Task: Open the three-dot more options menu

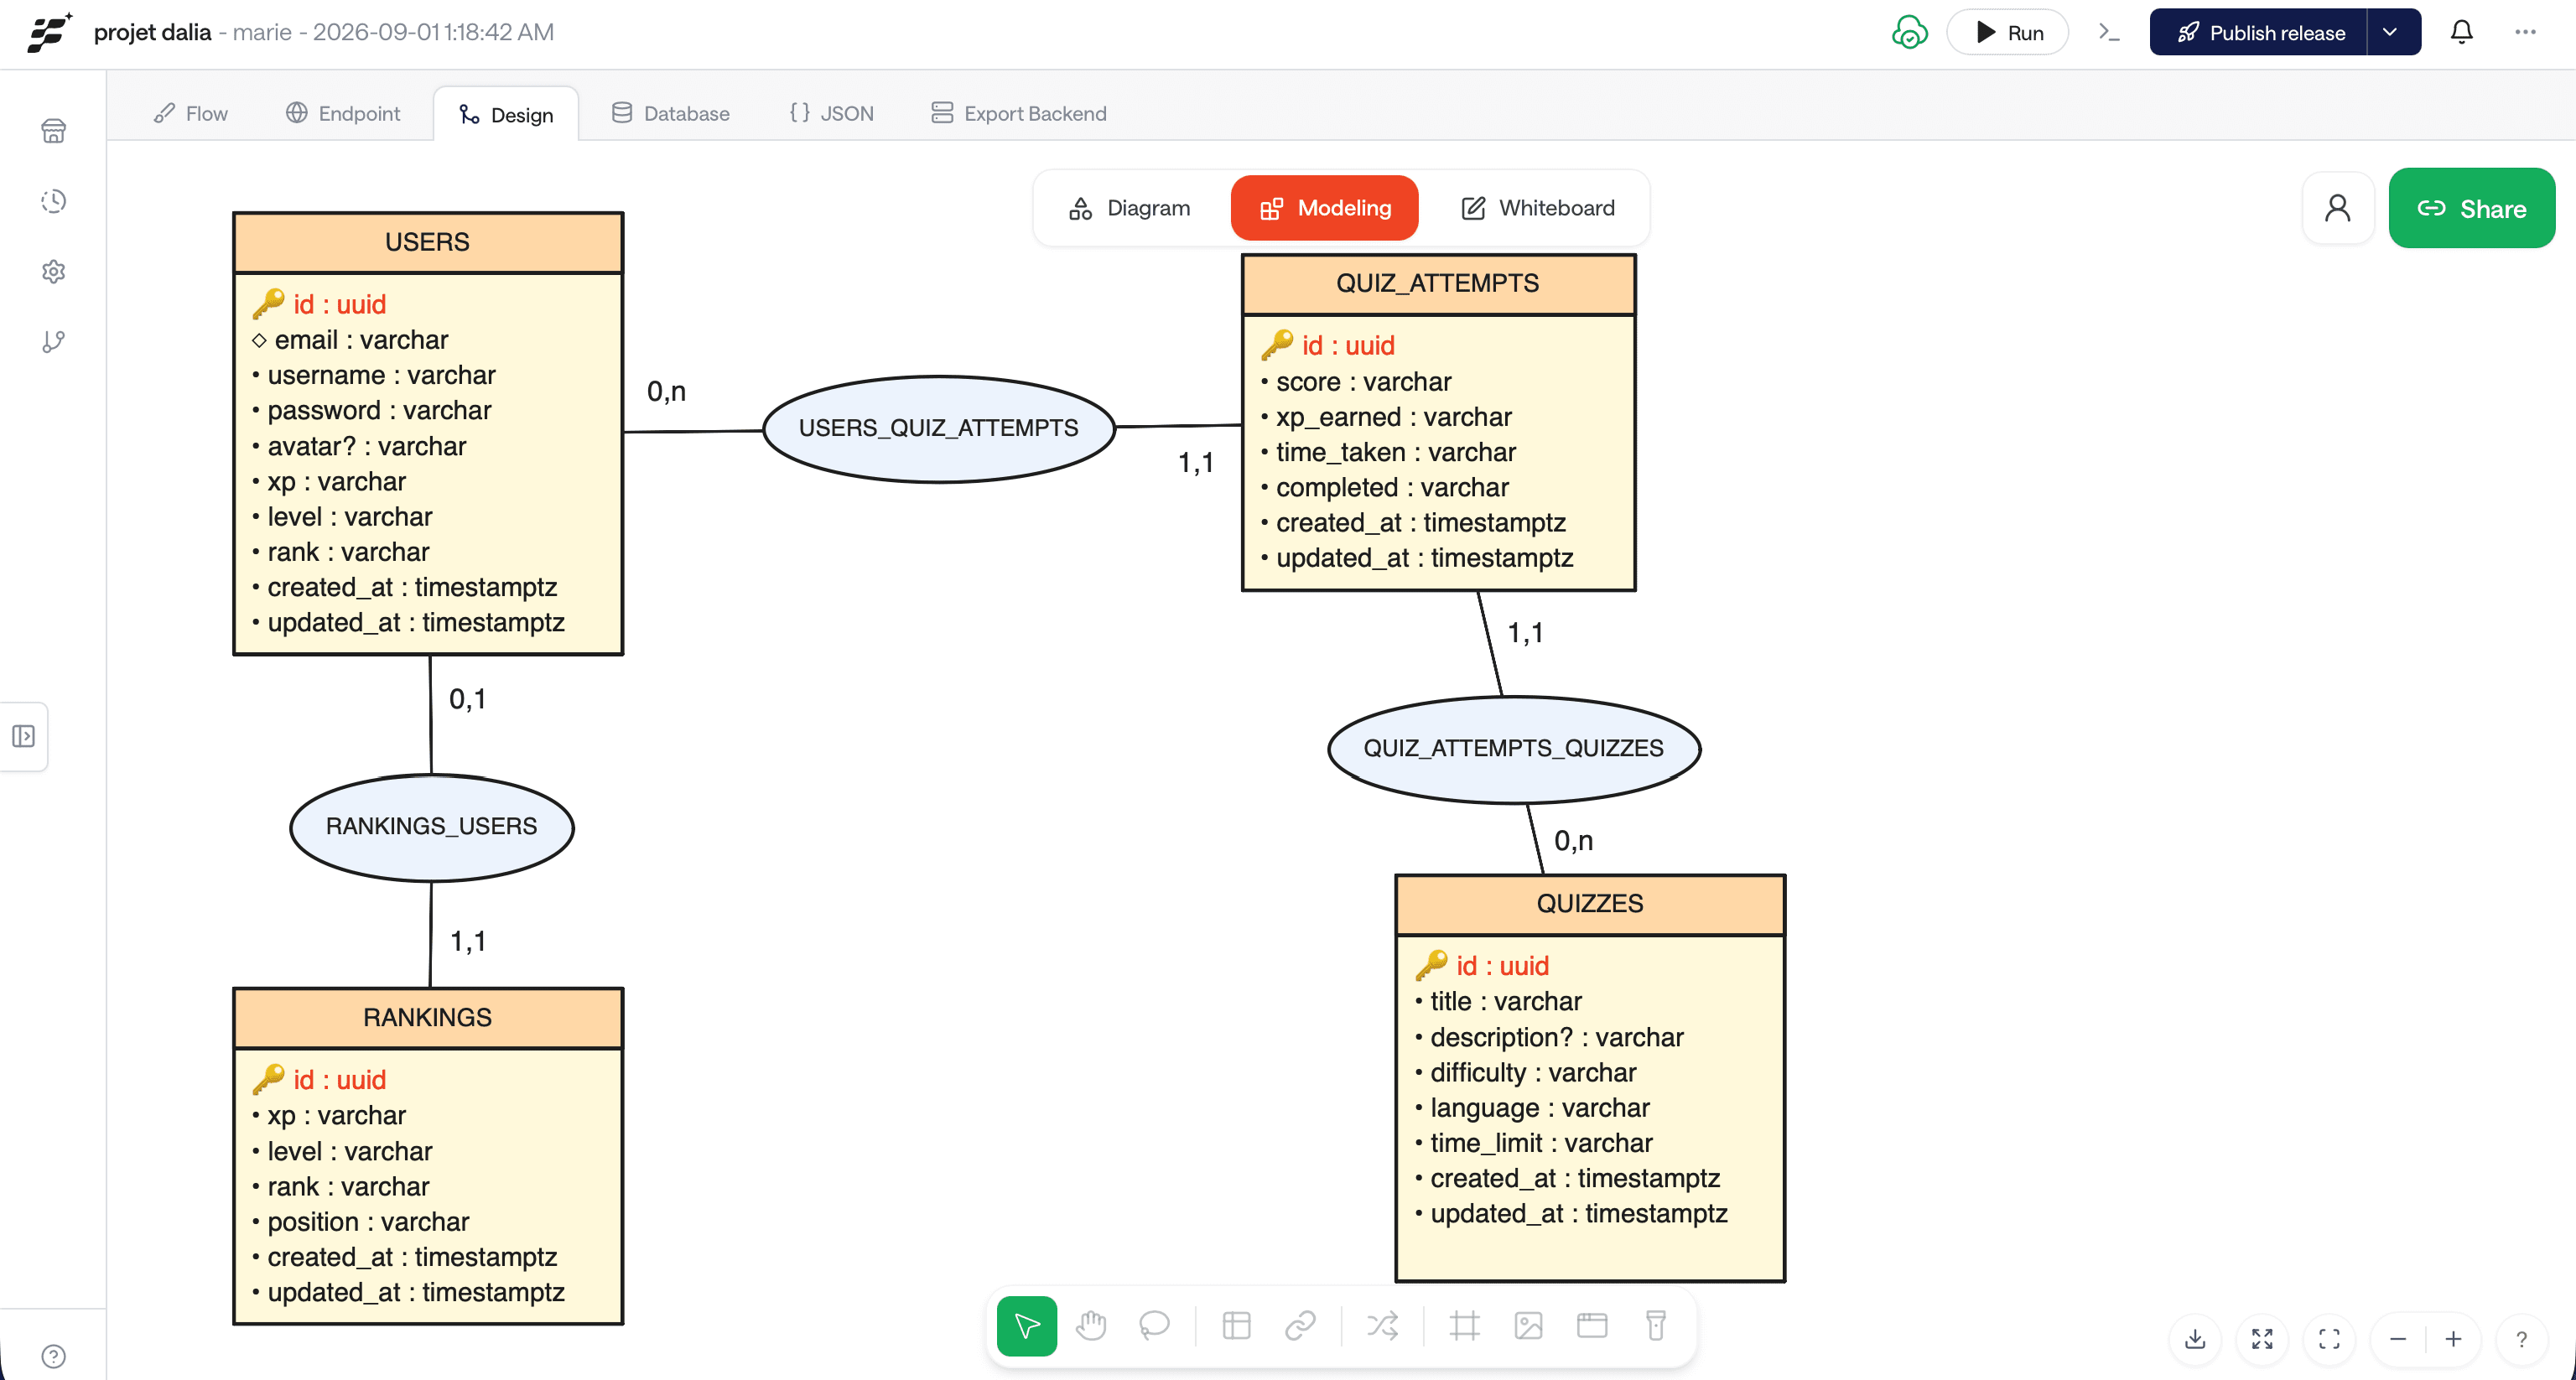Action: coord(2525,32)
